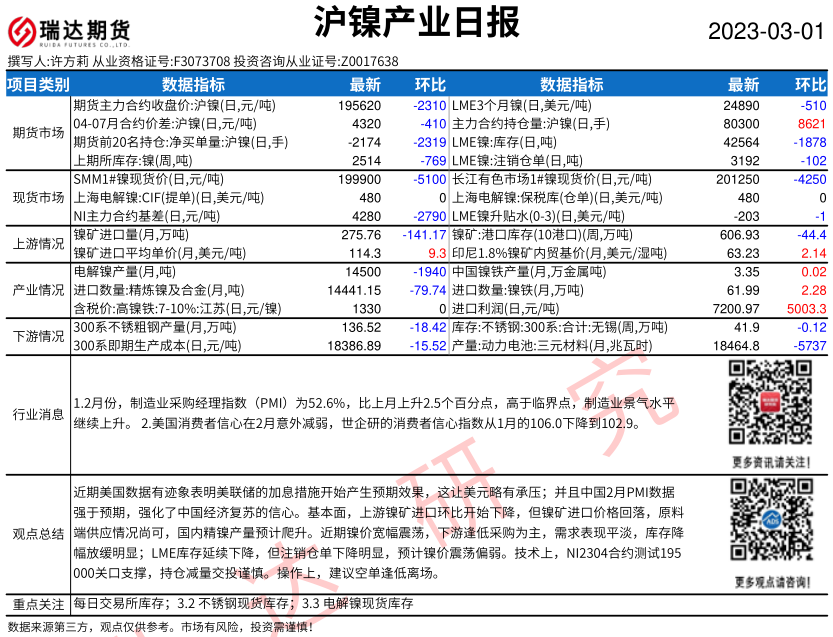The height and width of the screenshot is (637, 833).
Task: Select the 产业情况 category cell
Action: (x=37, y=290)
